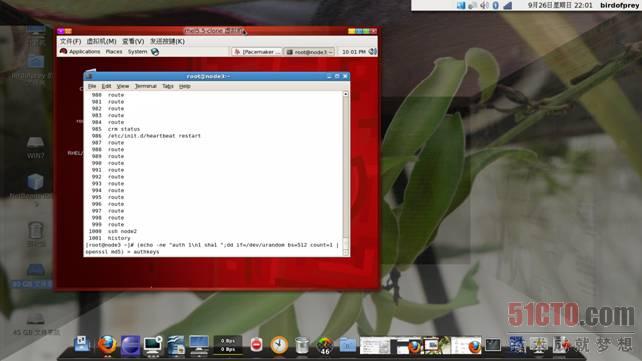
Task: Click the terminal vertical scrollbar track
Action: click(x=346, y=172)
